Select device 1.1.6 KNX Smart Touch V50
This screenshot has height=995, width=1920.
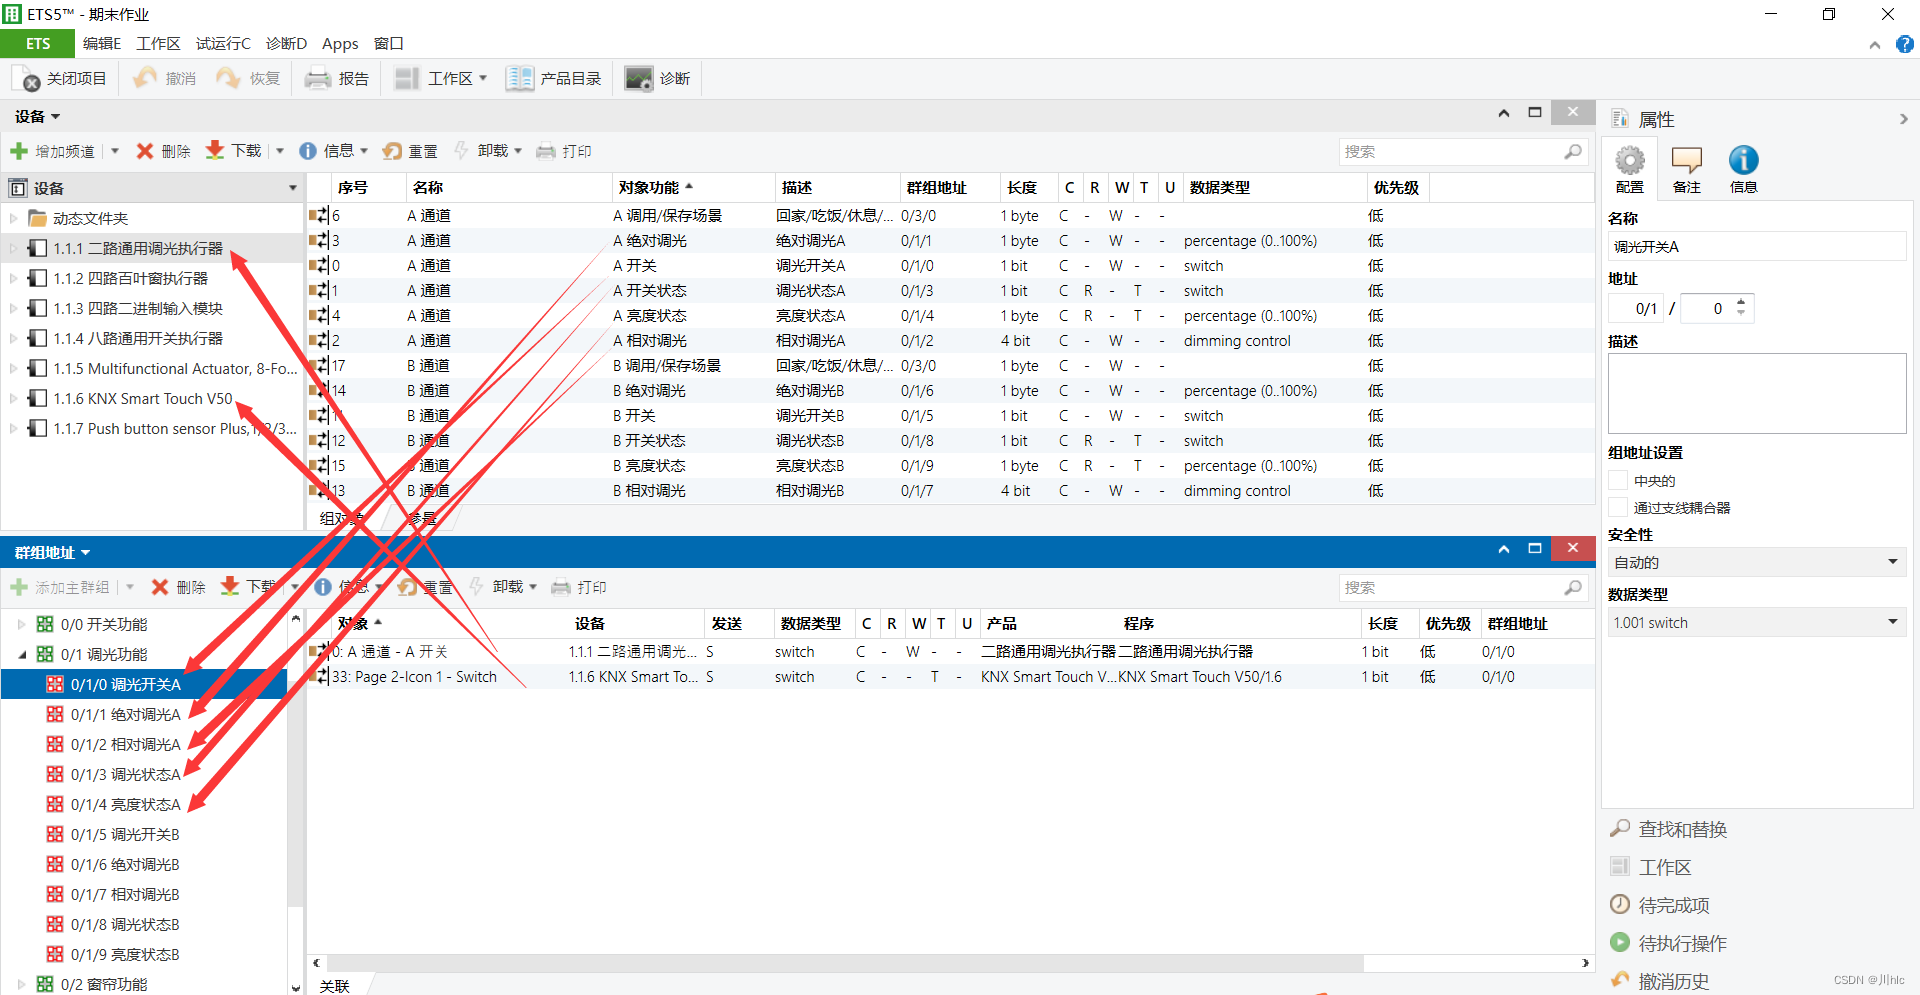142,399
